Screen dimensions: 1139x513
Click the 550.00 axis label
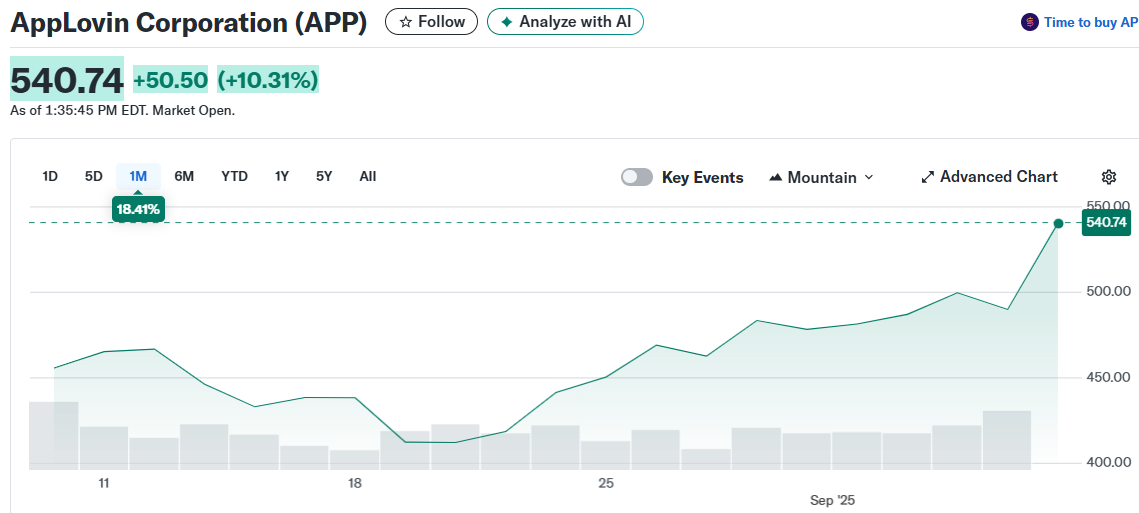1106,206
